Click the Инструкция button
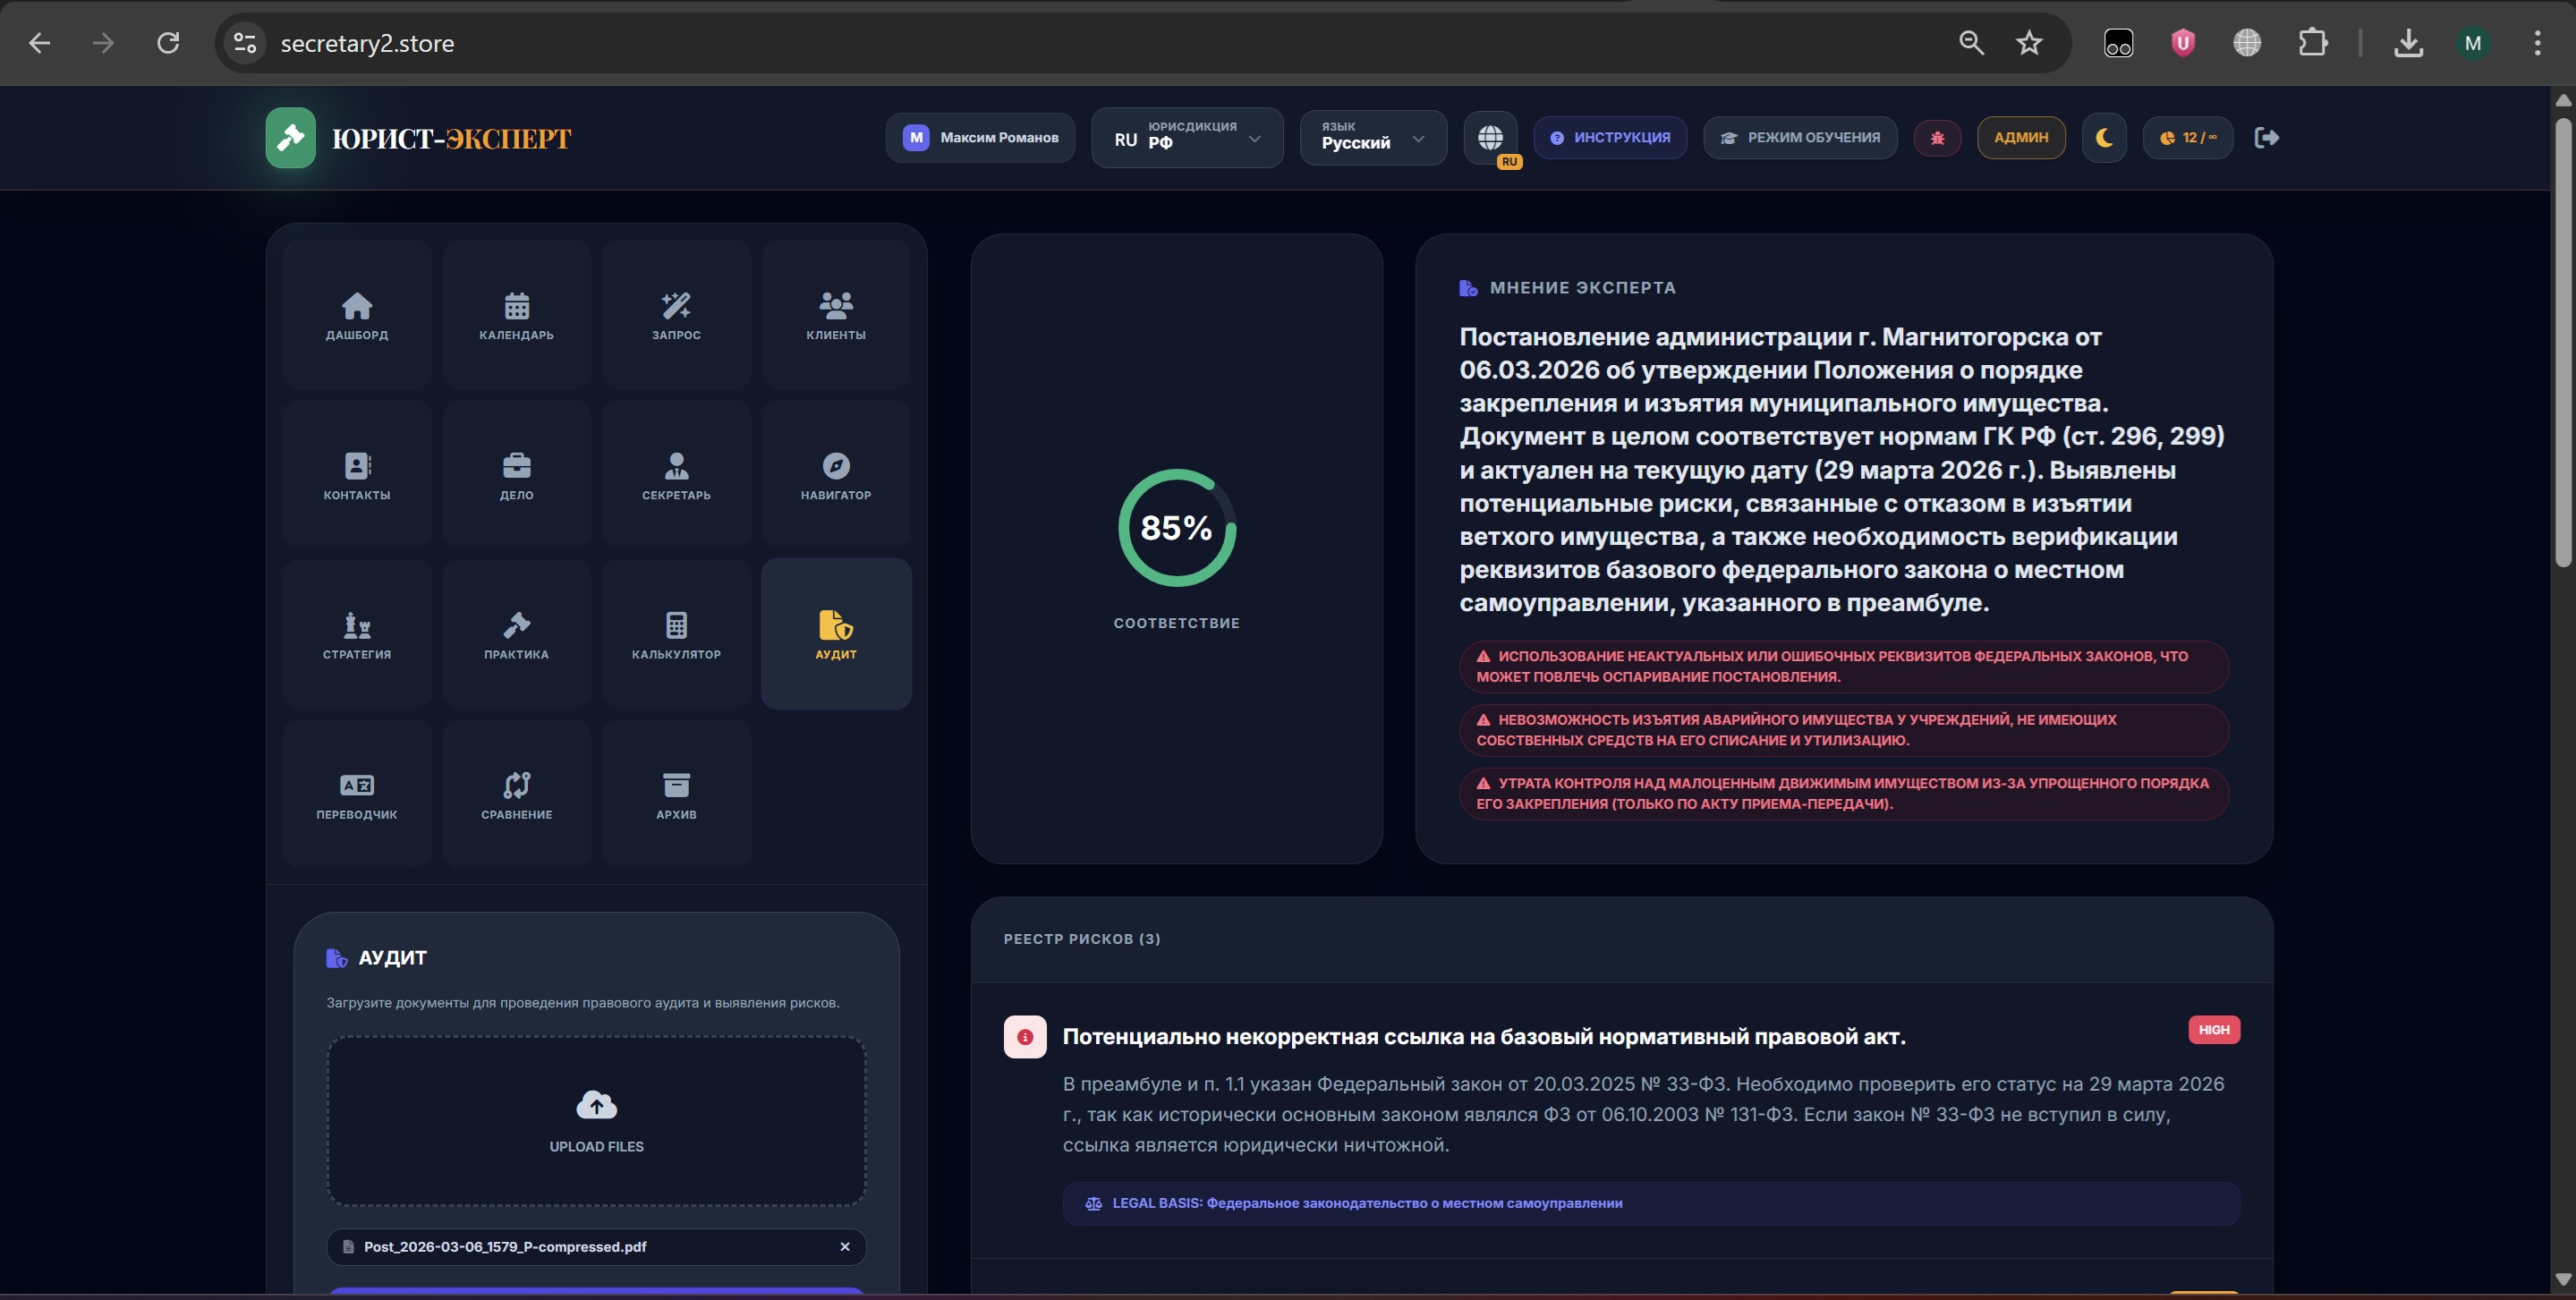 pos(1610,138)
